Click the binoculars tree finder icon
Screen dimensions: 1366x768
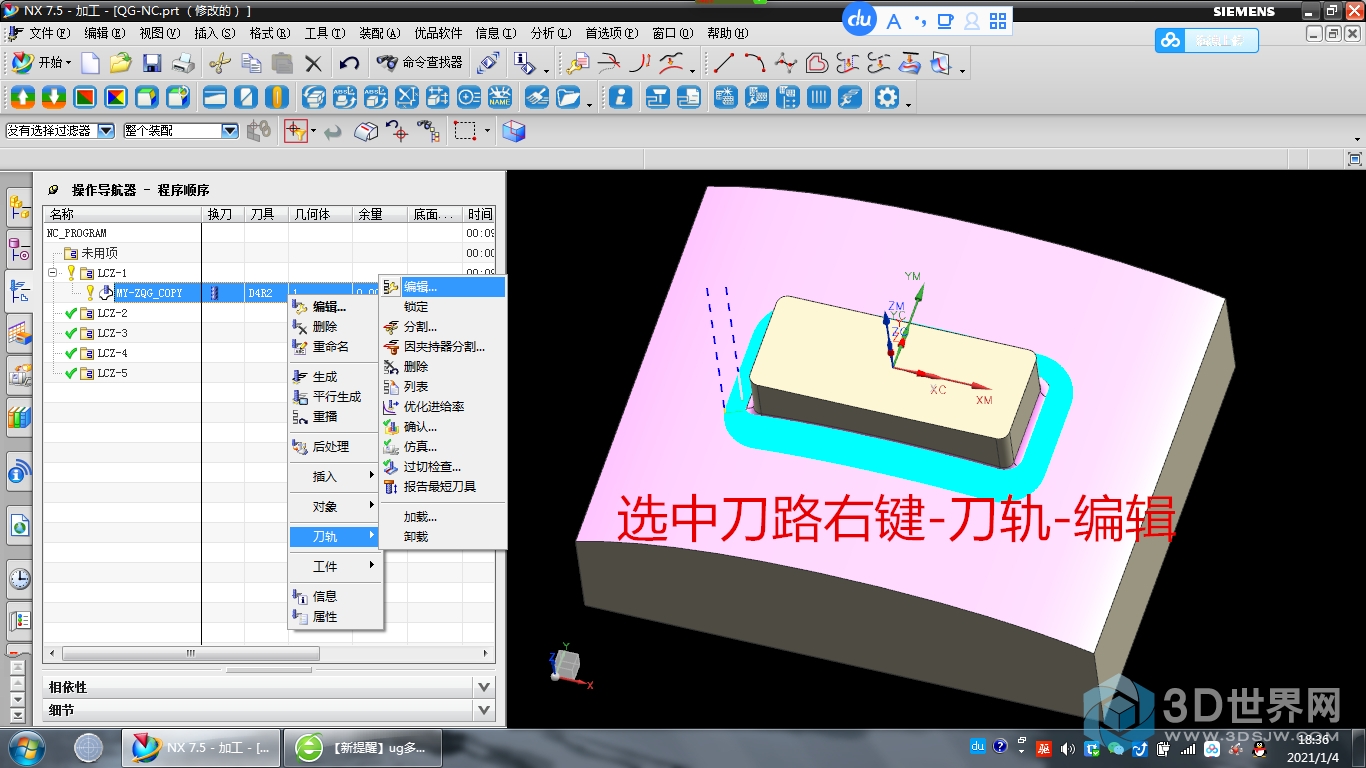coord(428,130)
